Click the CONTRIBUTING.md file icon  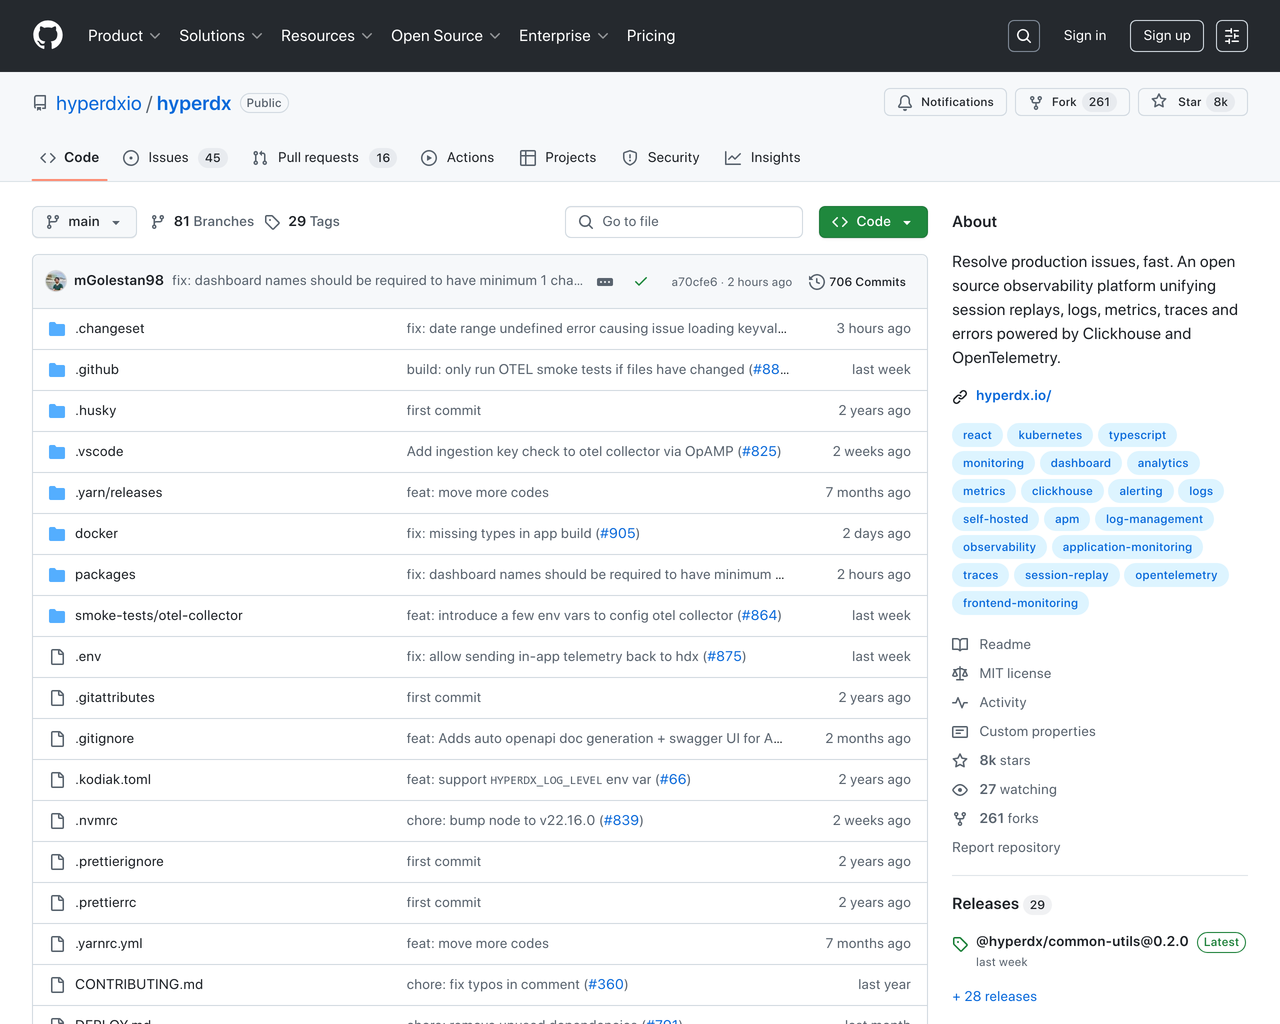click(57, 985)
